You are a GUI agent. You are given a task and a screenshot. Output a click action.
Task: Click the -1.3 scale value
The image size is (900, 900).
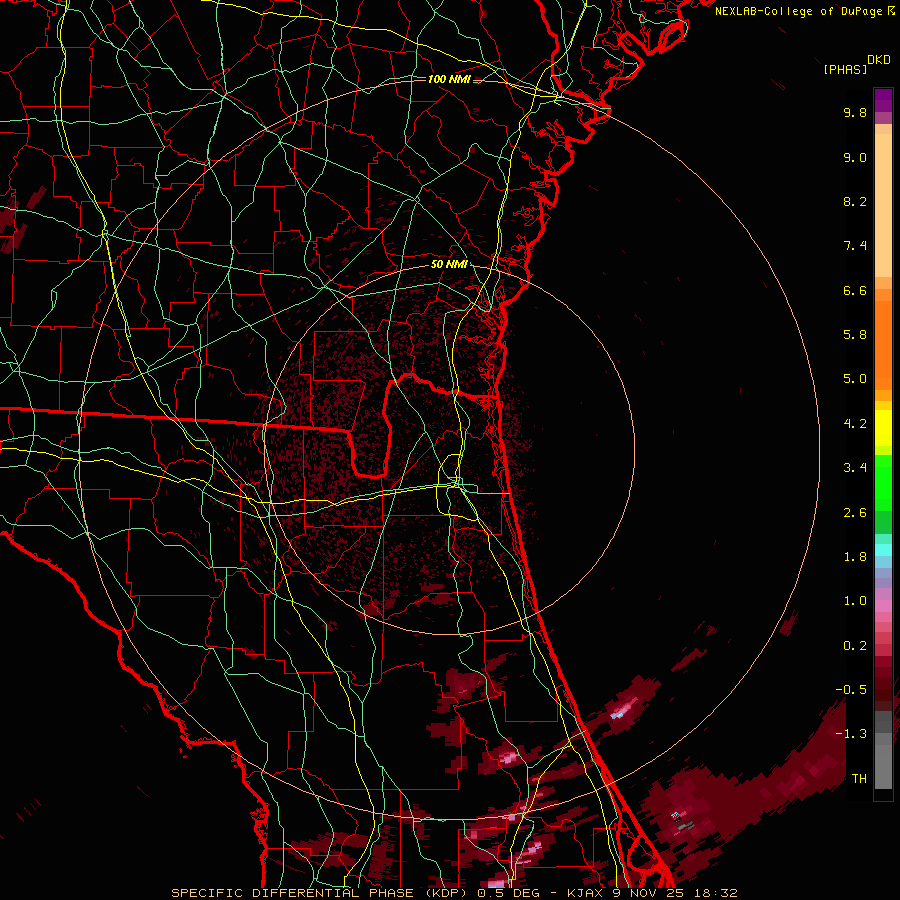click(851, 734)
